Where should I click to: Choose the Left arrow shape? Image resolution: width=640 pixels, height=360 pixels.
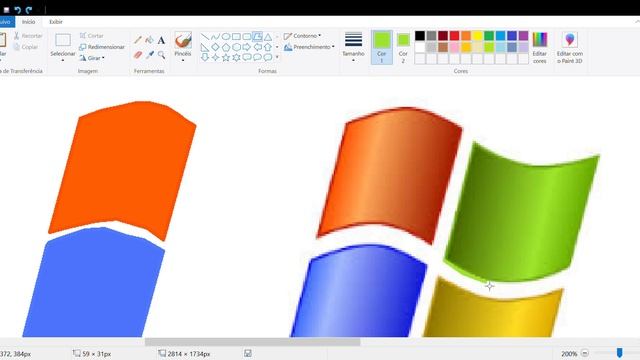coord(257,47)
